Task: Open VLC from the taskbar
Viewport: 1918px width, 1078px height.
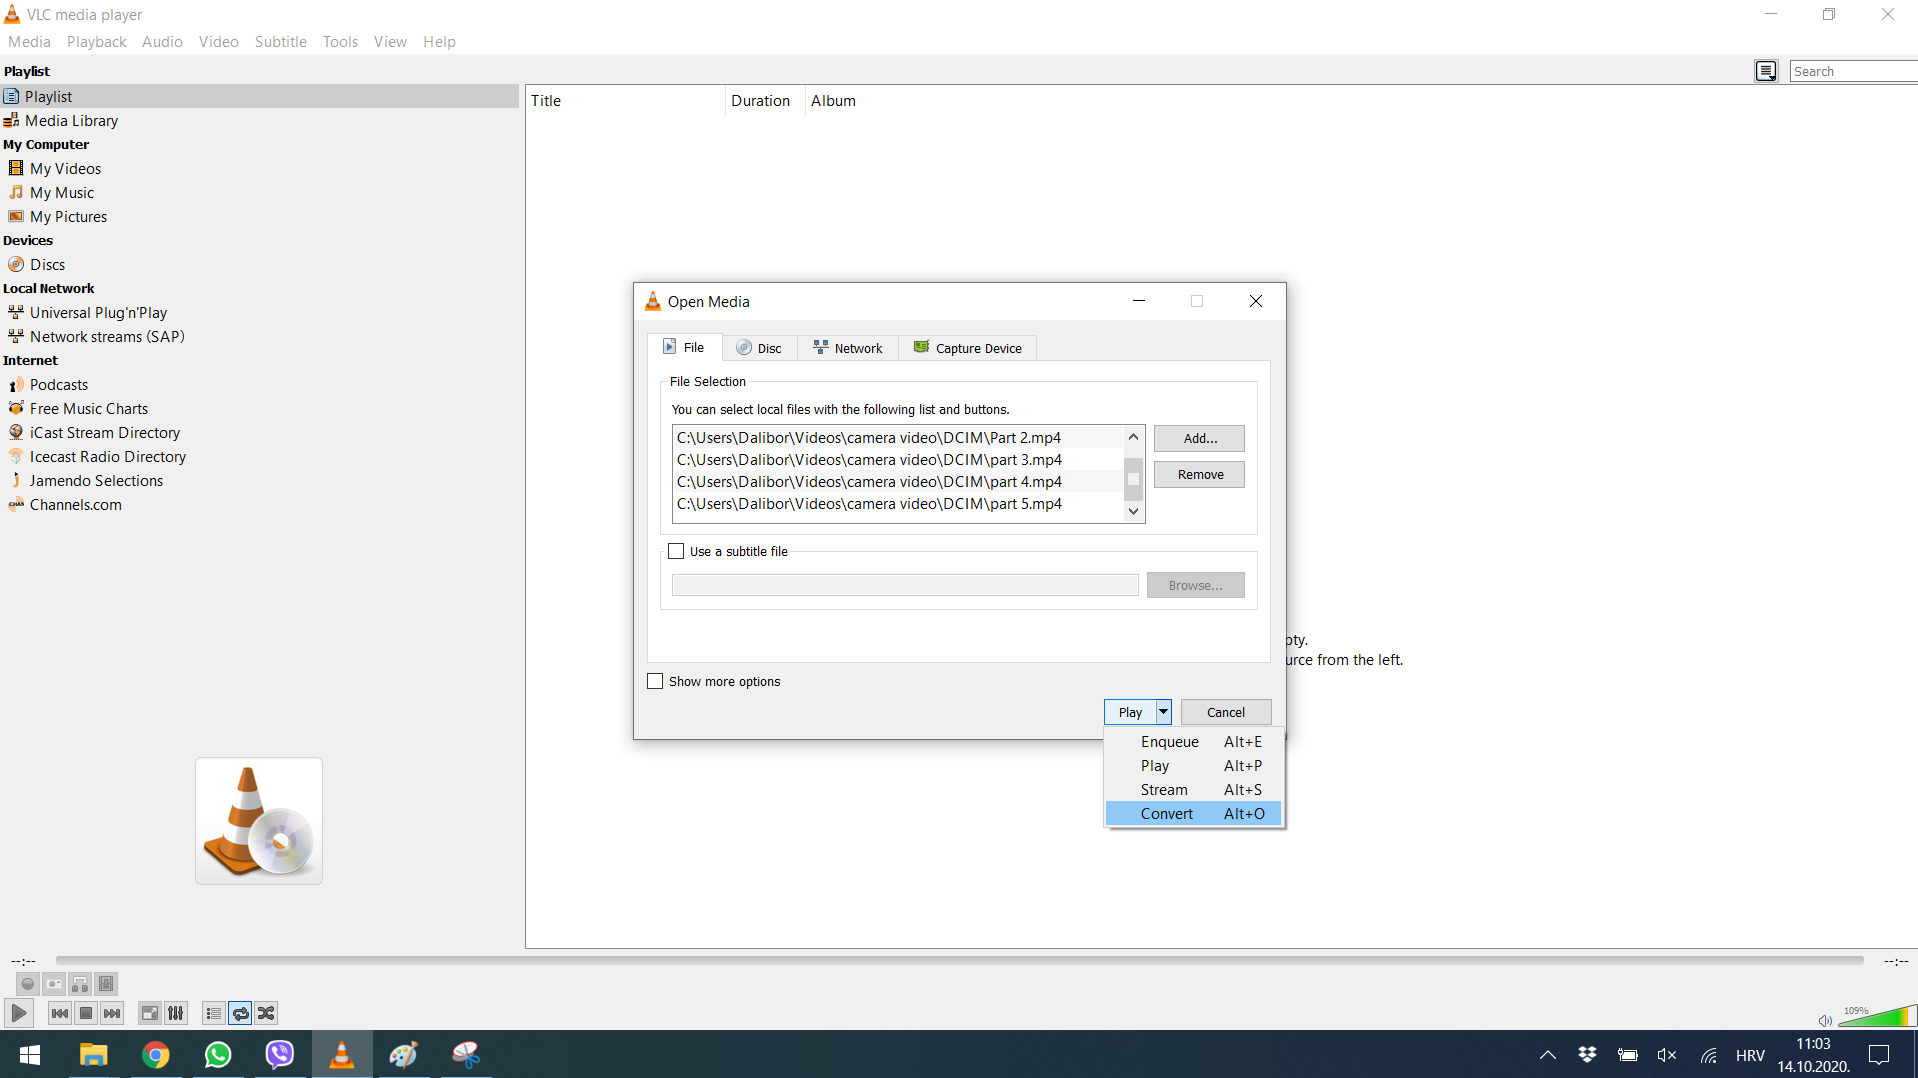Action: (x=342, y=1054)
